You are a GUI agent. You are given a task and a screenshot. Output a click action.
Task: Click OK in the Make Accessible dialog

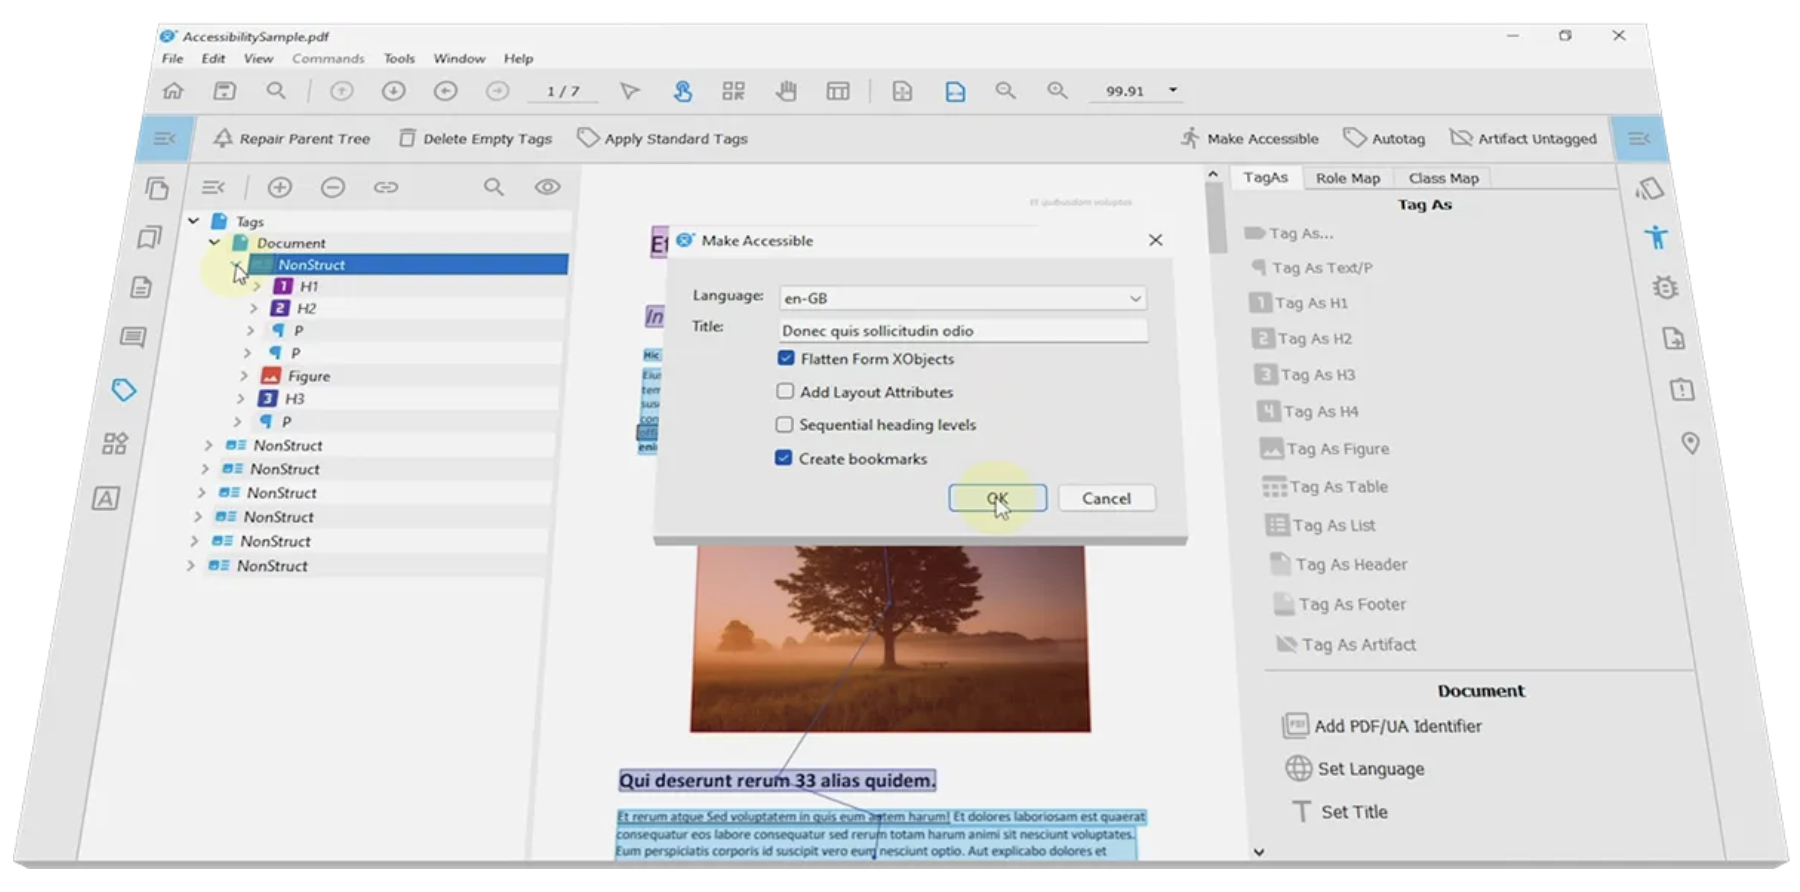coord(997,498)
